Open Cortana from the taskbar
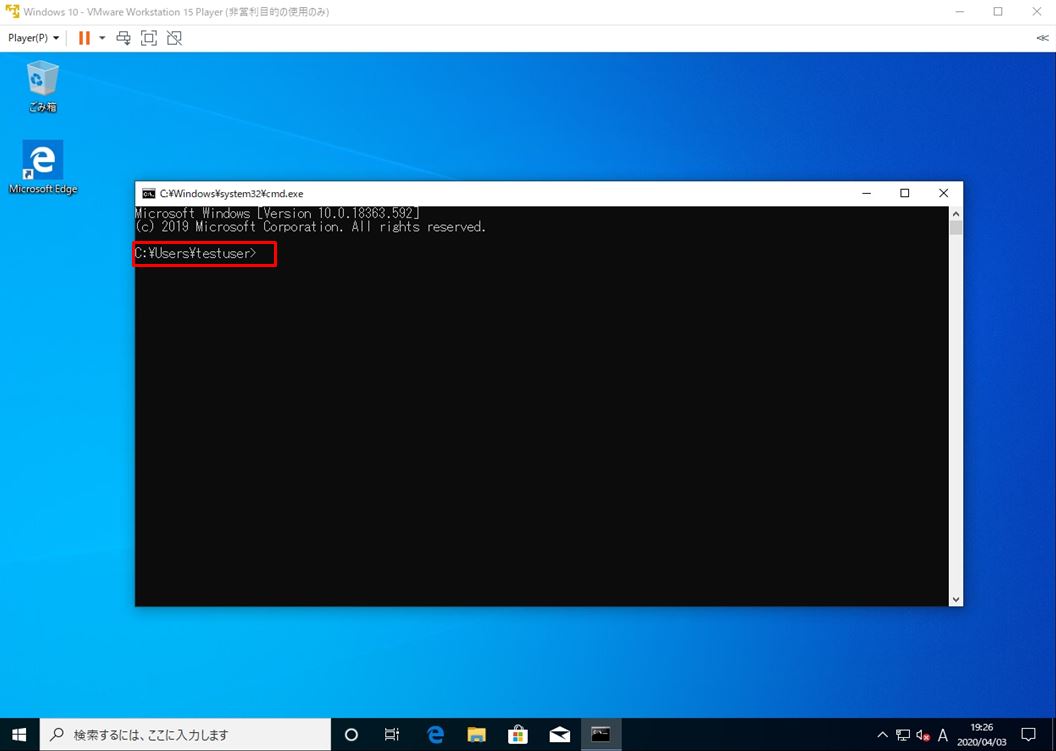 click(x=351, y=734)
